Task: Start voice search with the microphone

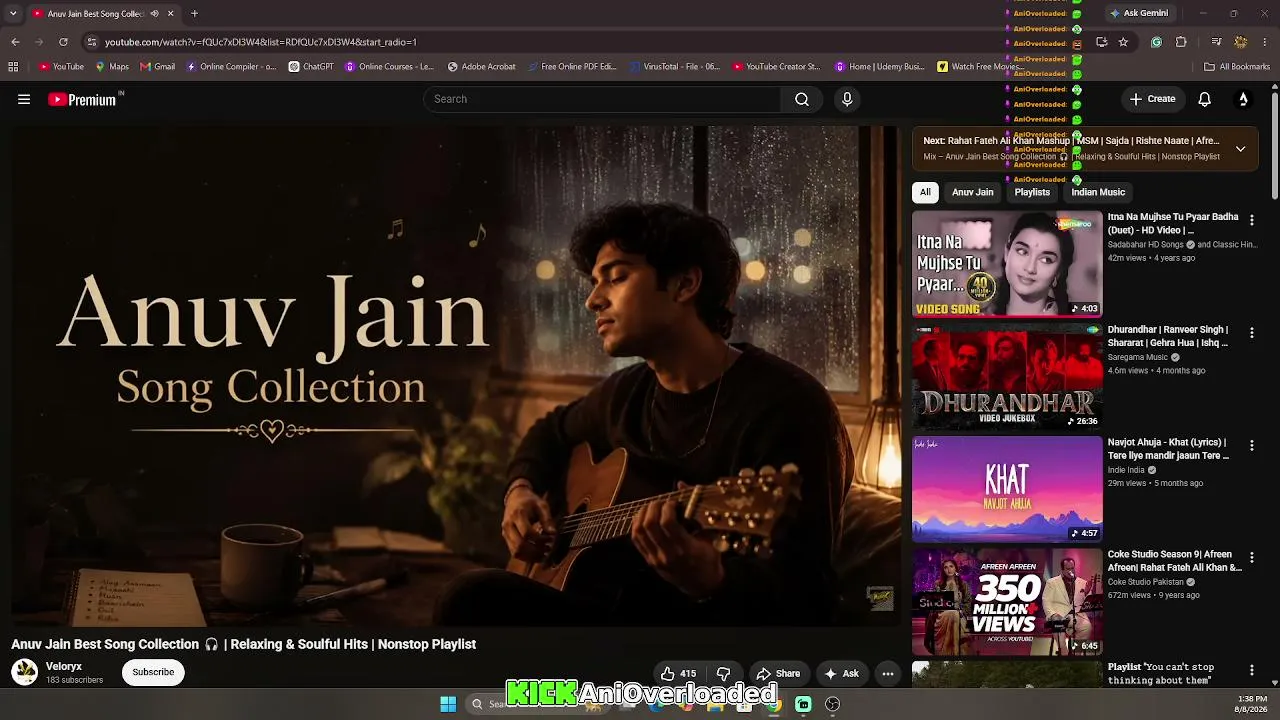Action: [x=847, y=99]
